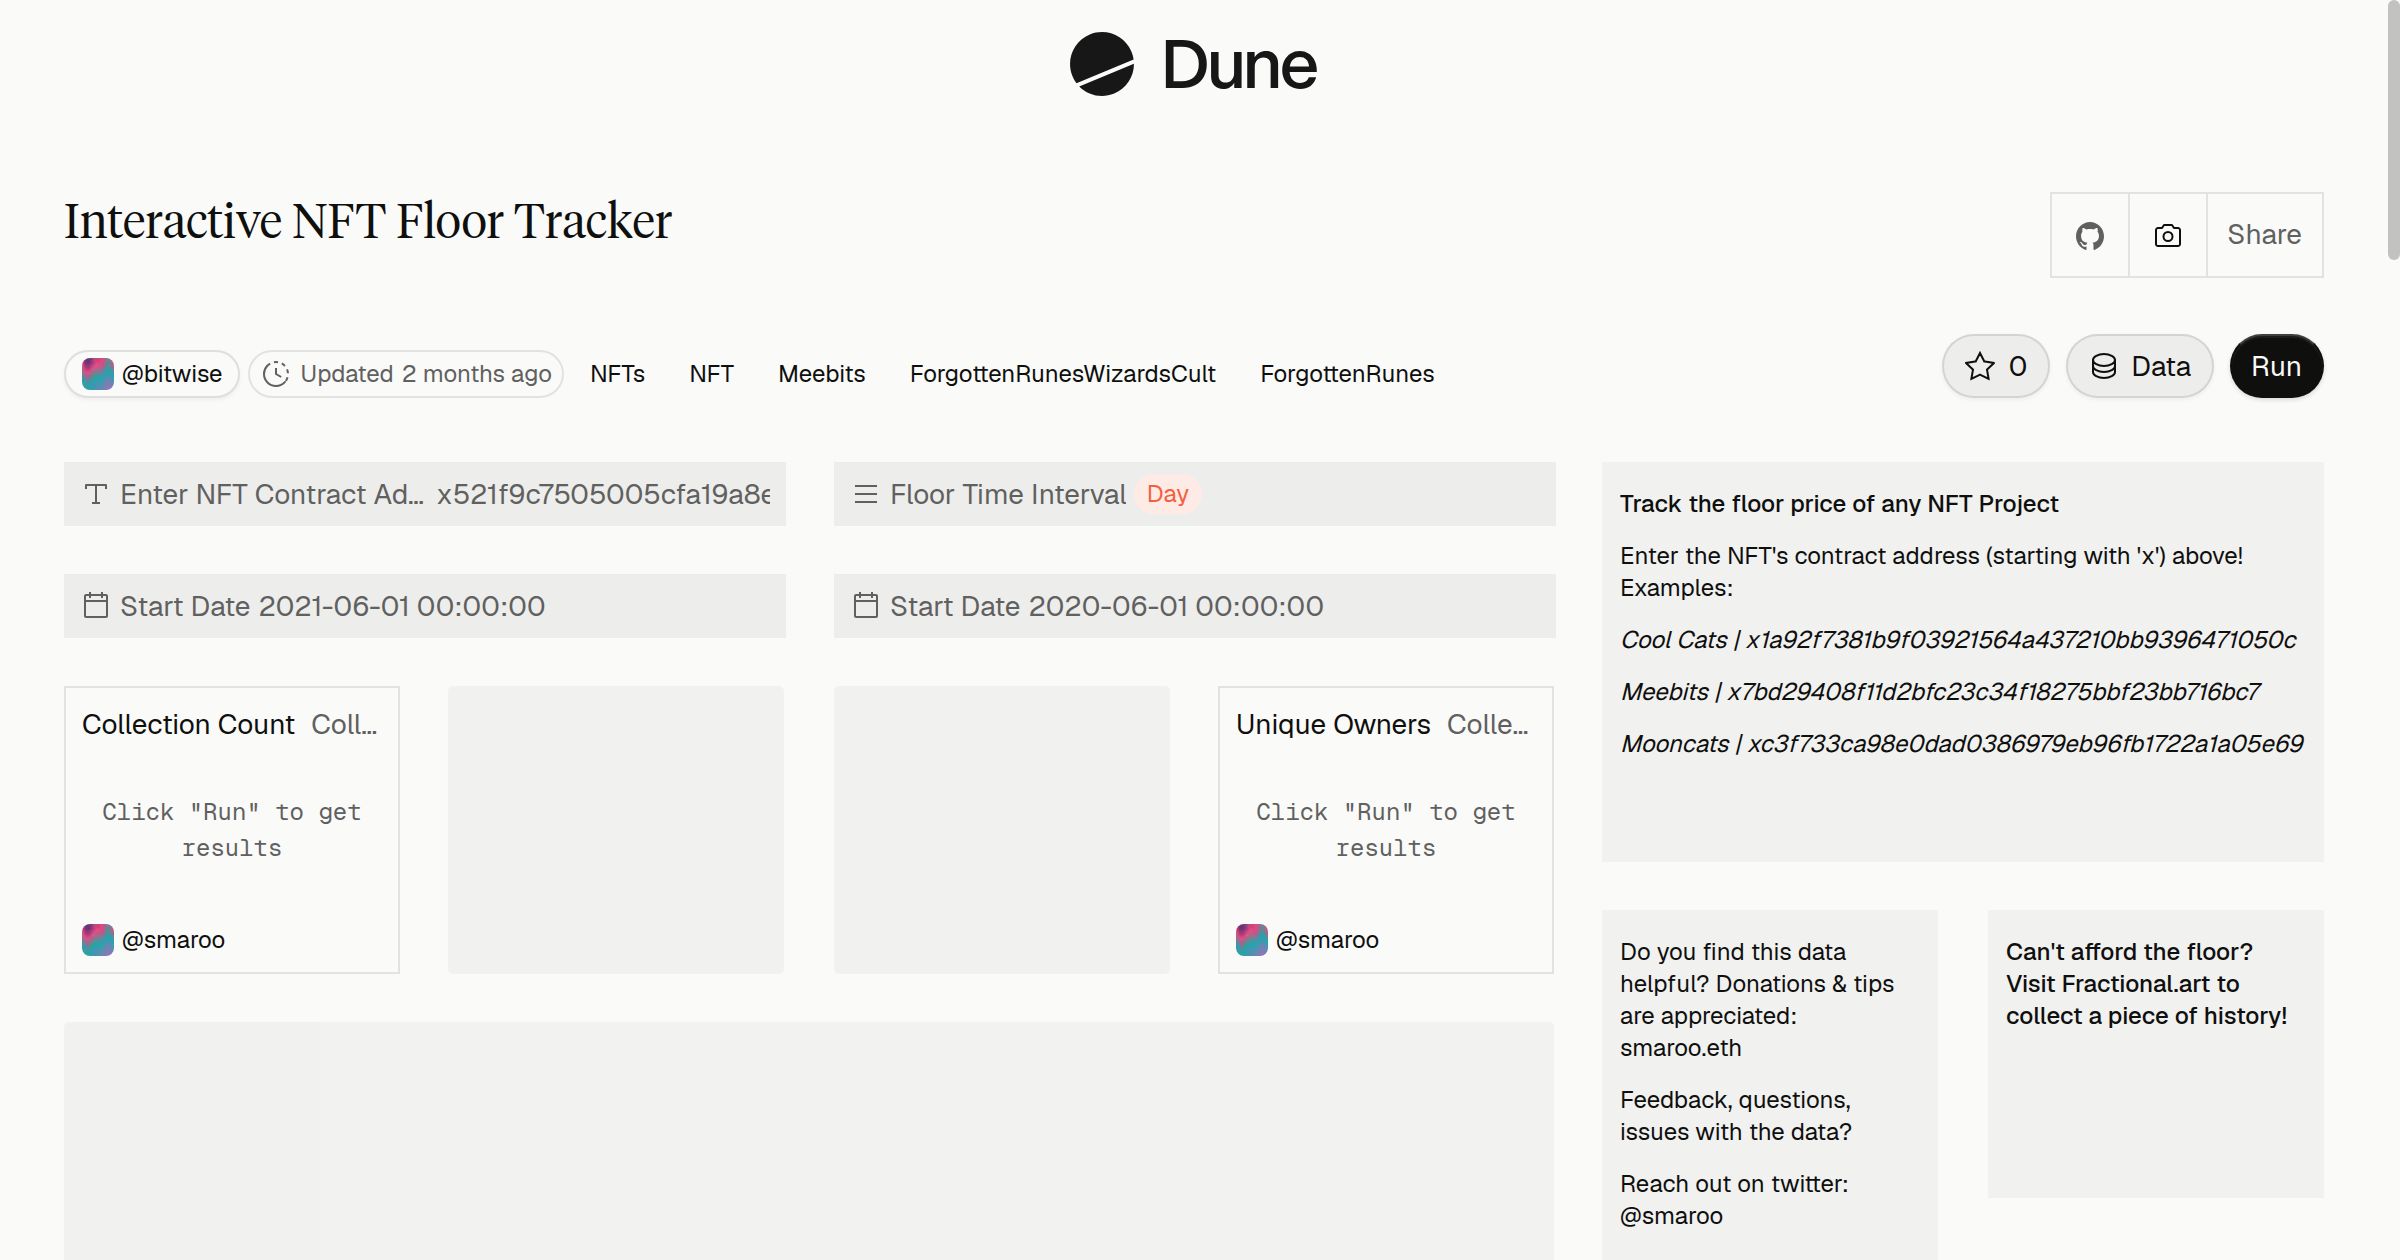Click the Dune logo at top

pos(1193,64)
